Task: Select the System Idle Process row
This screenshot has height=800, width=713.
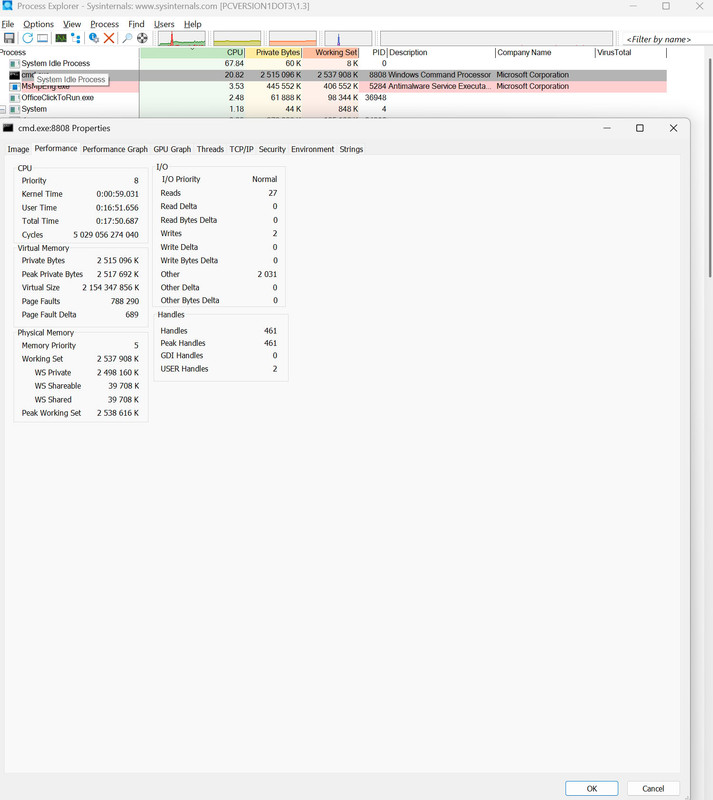Action: click(333, 63)
